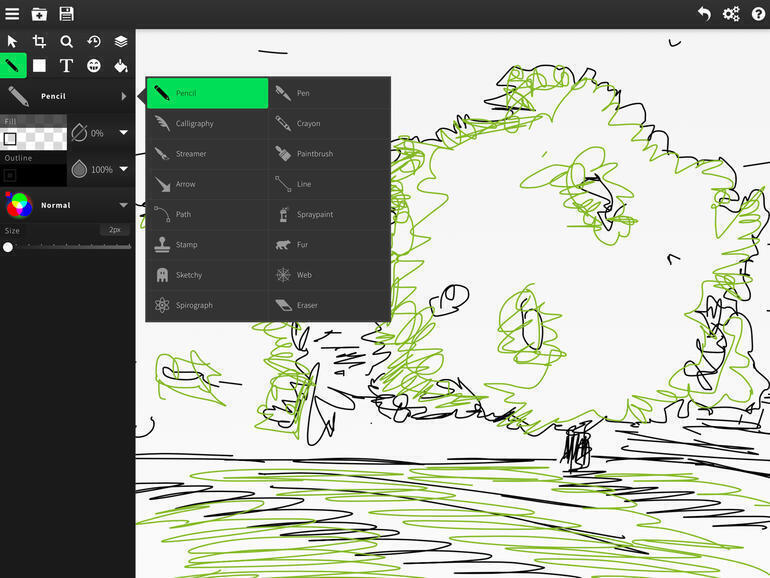Select the shape square tool
The image size is (770, 578).
39,66
